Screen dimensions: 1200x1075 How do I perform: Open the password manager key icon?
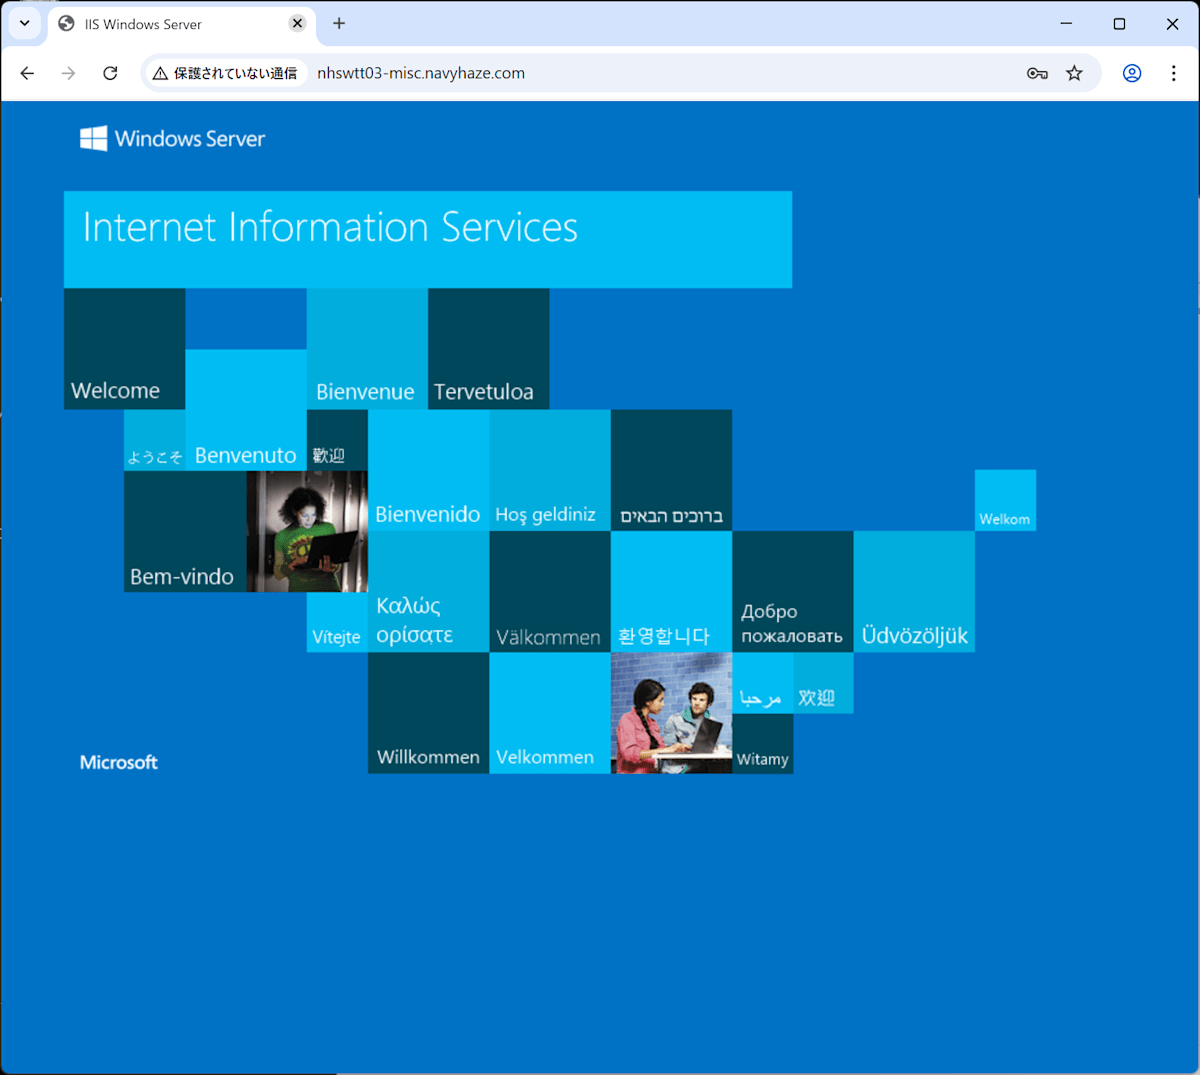(1037, 73)
